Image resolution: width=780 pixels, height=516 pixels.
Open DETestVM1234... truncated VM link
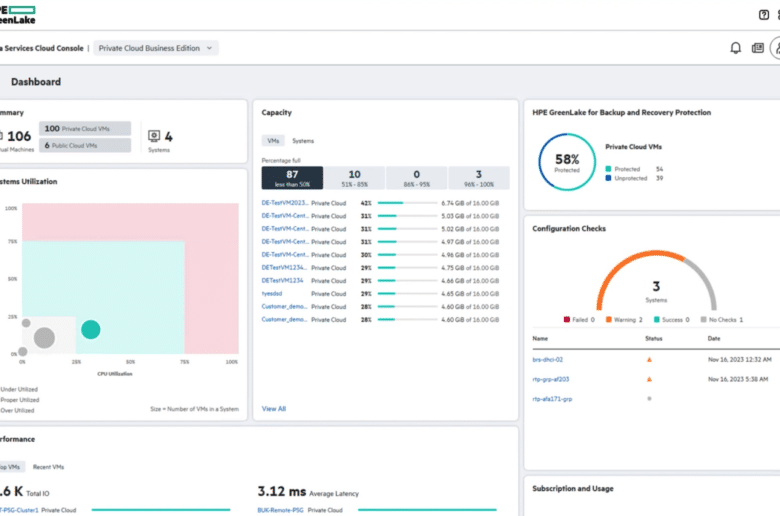[x=284, y=268]
